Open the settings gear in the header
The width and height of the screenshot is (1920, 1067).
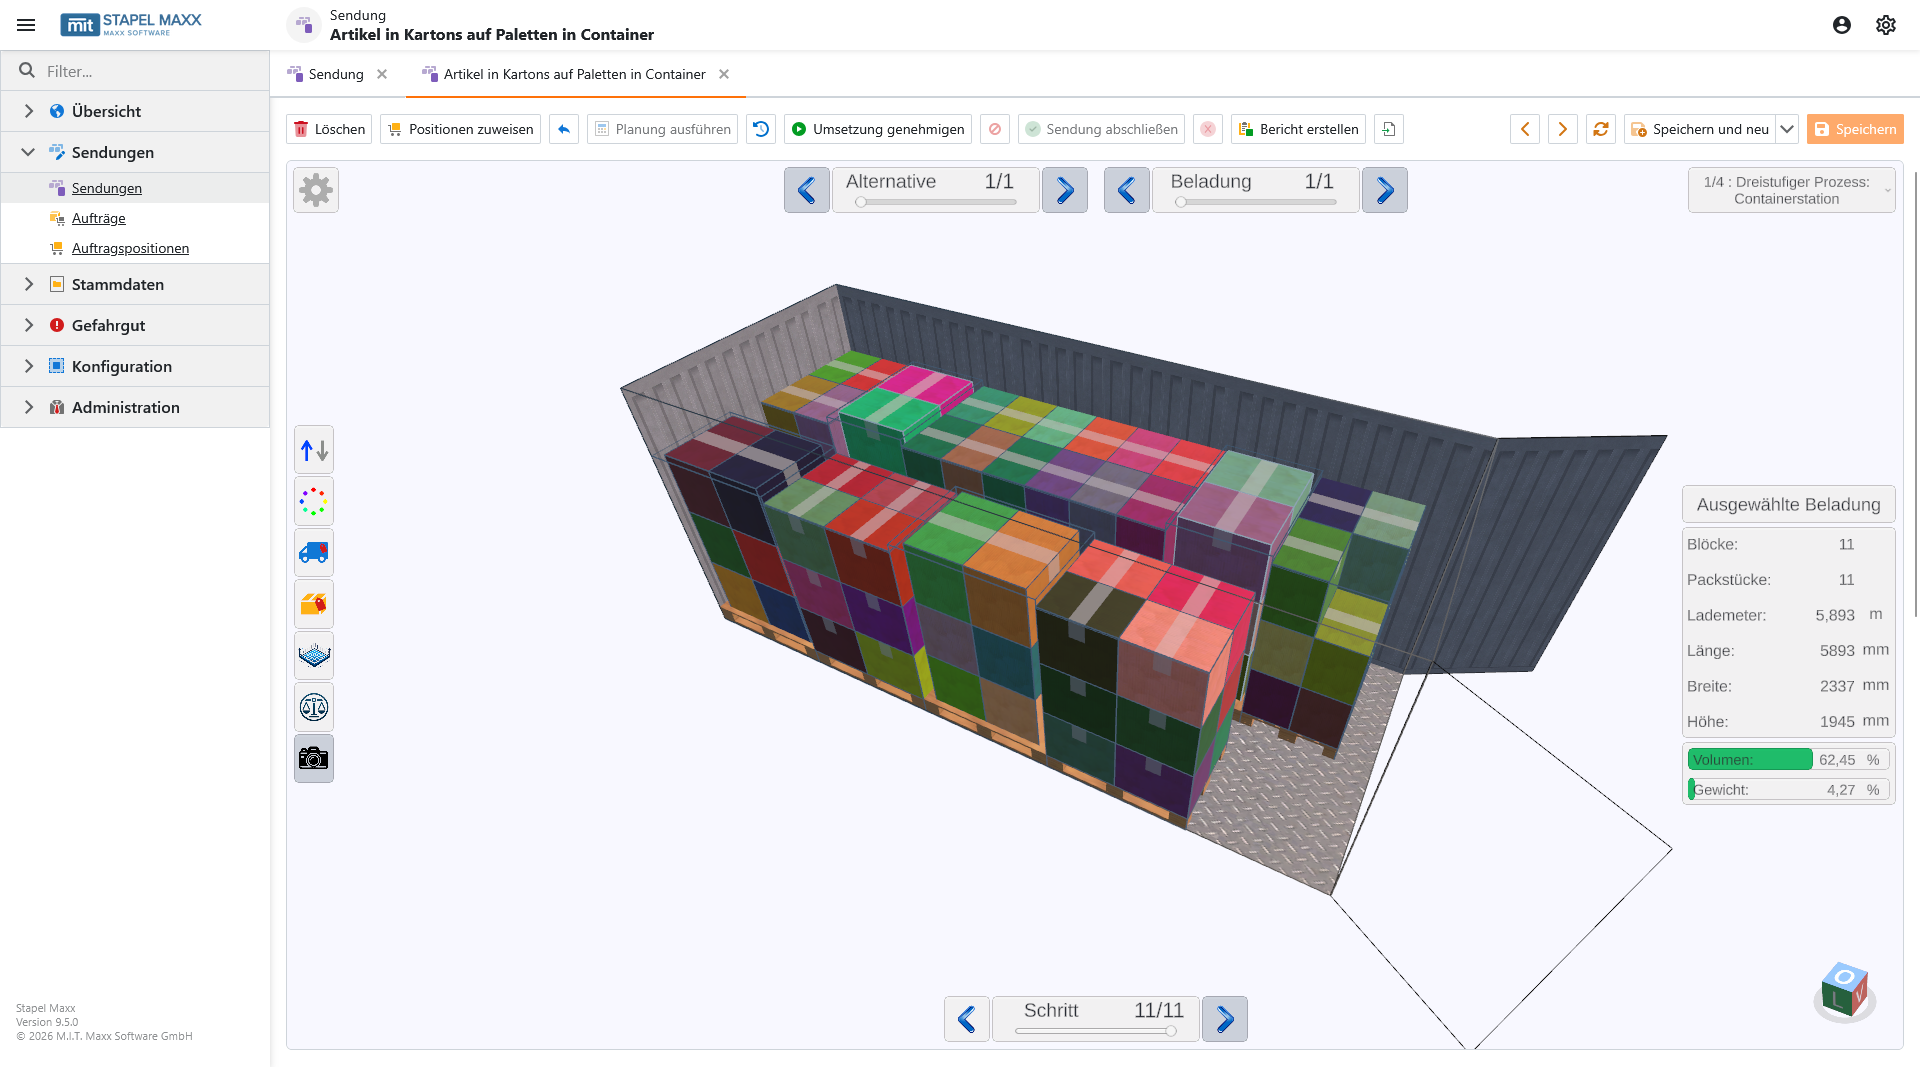click(1886, 25)
